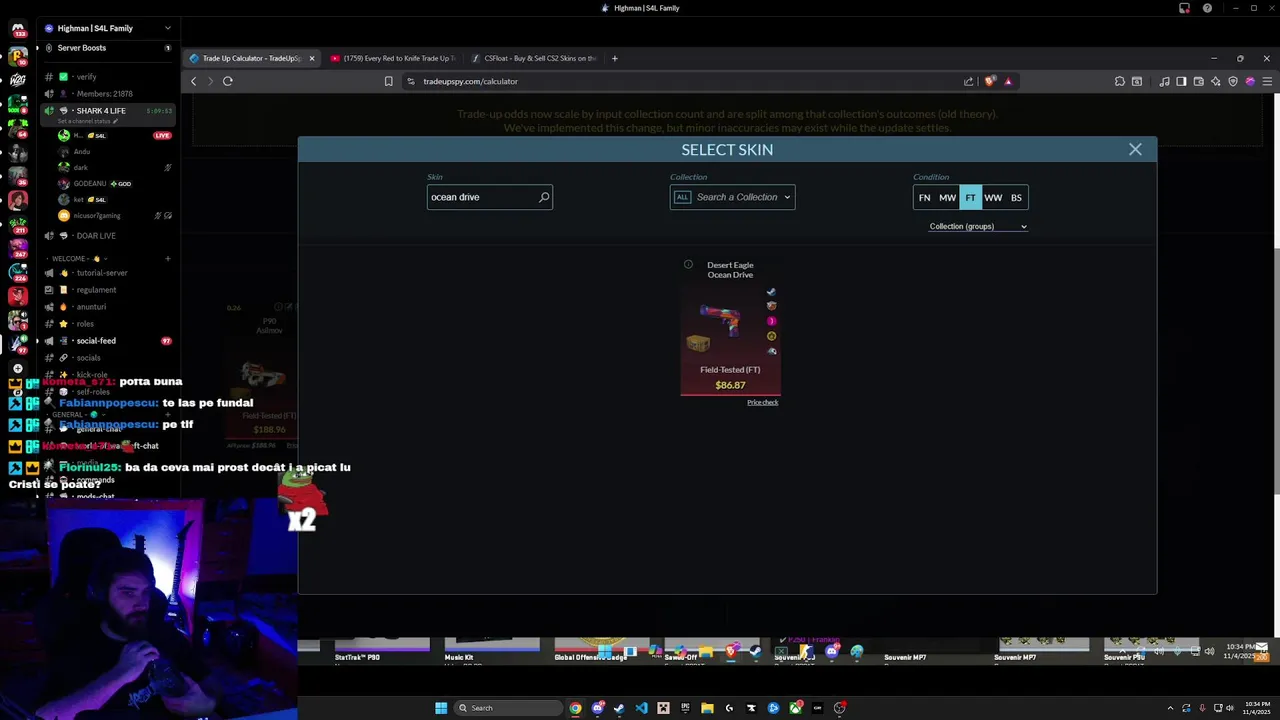Open the DOAR LIVE voice channel
The width and height of the screenshot is (1280, 720).
coord(108,235)
